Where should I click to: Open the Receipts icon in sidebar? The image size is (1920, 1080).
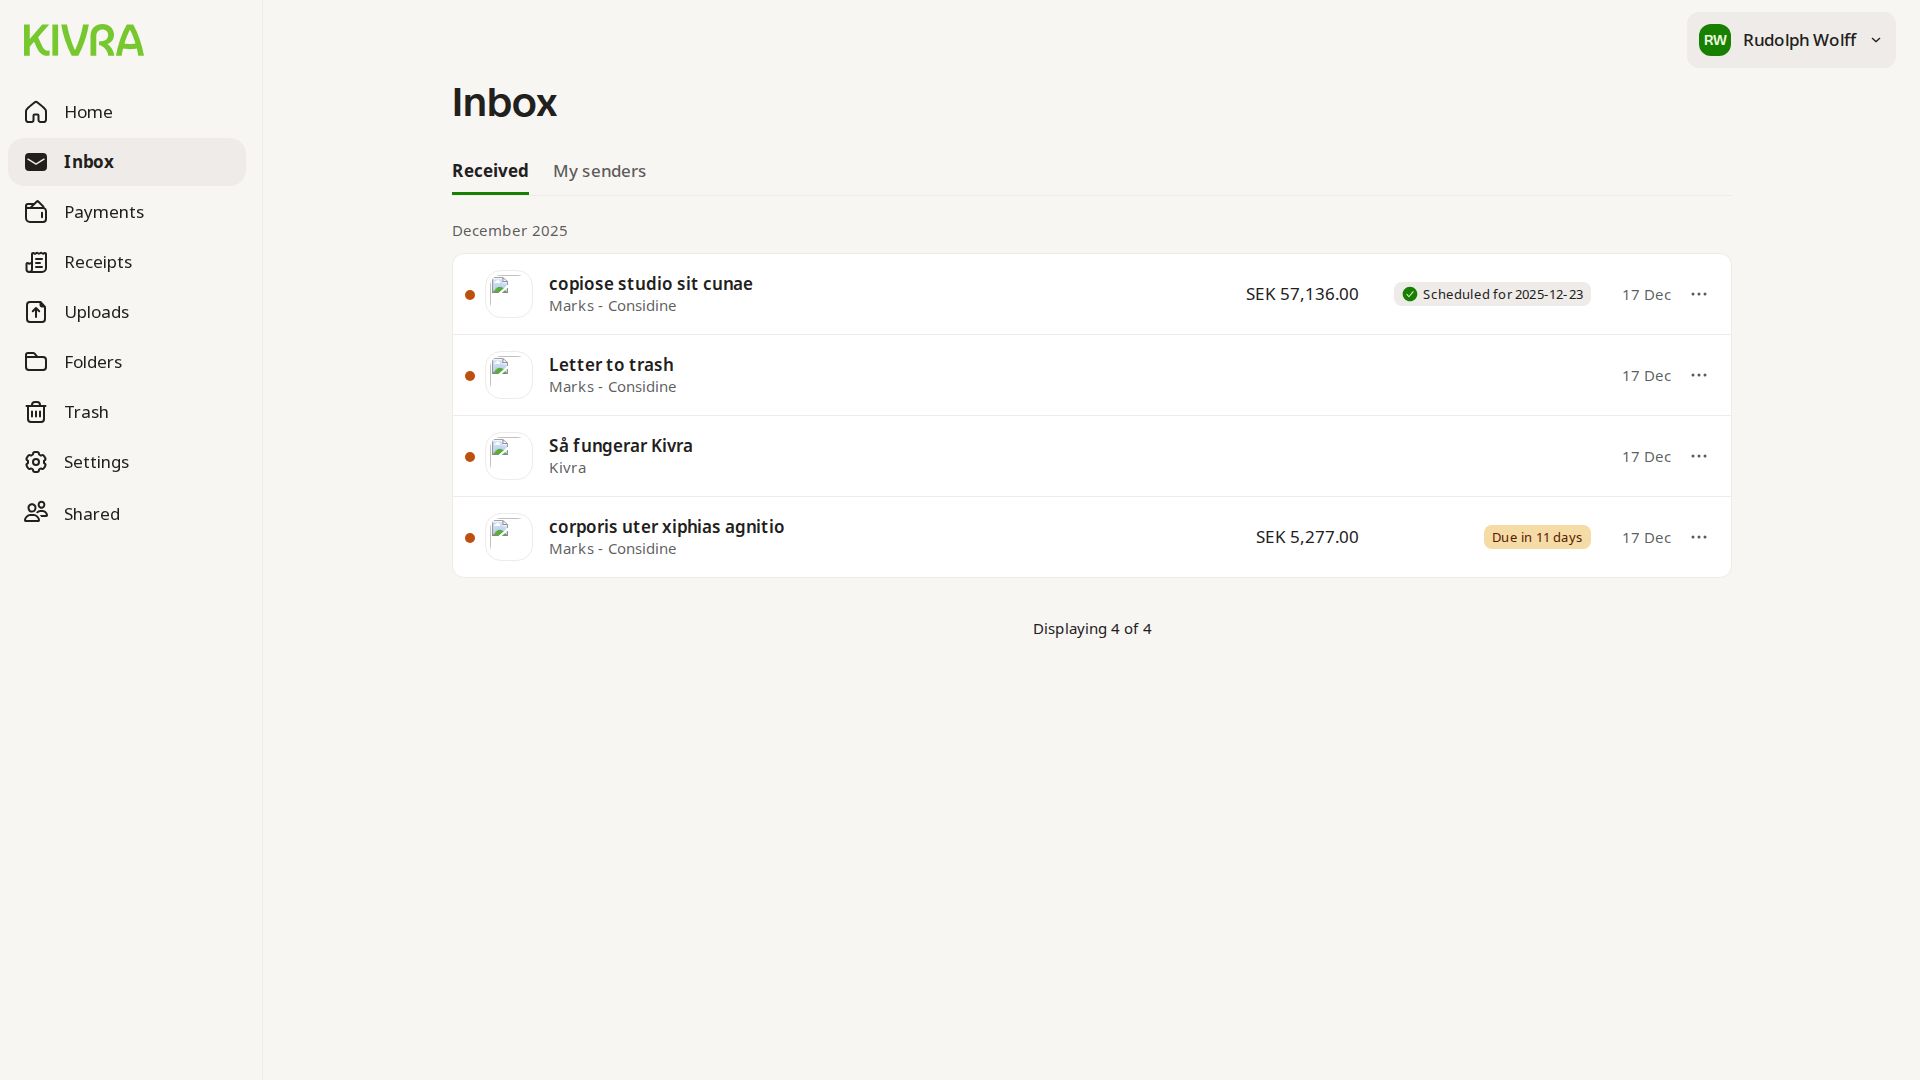[x=36, y=262]
